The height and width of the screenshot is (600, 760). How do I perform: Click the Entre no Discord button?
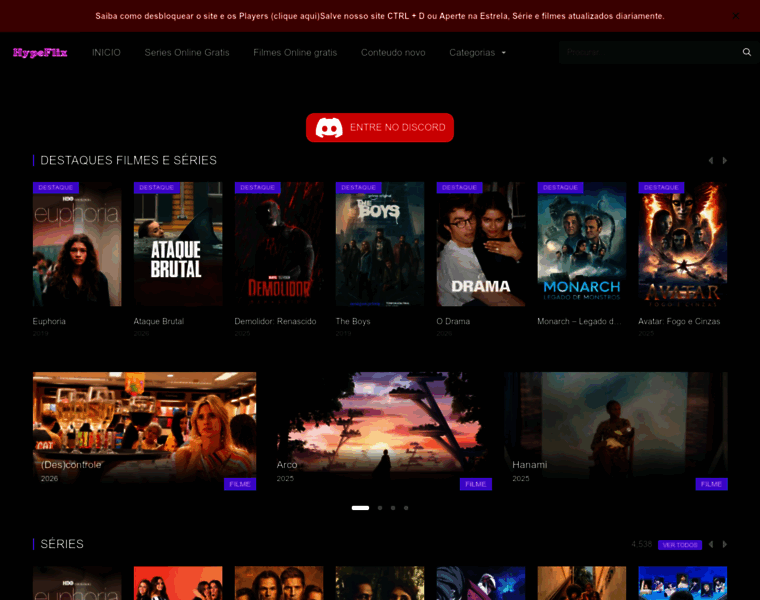click(x=380, y=127)
